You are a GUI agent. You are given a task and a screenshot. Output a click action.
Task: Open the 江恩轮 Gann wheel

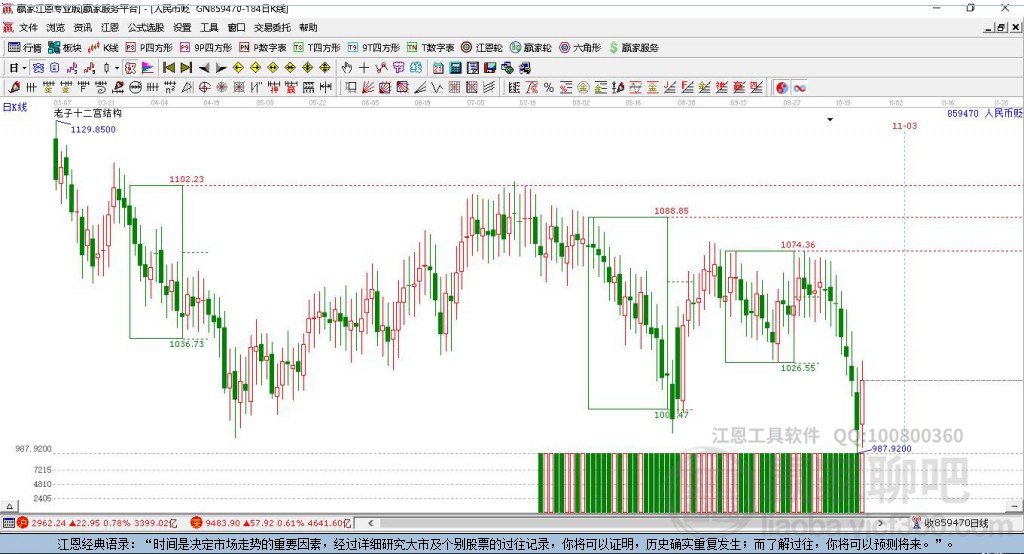pyautogui.click(x=482, y=48)
